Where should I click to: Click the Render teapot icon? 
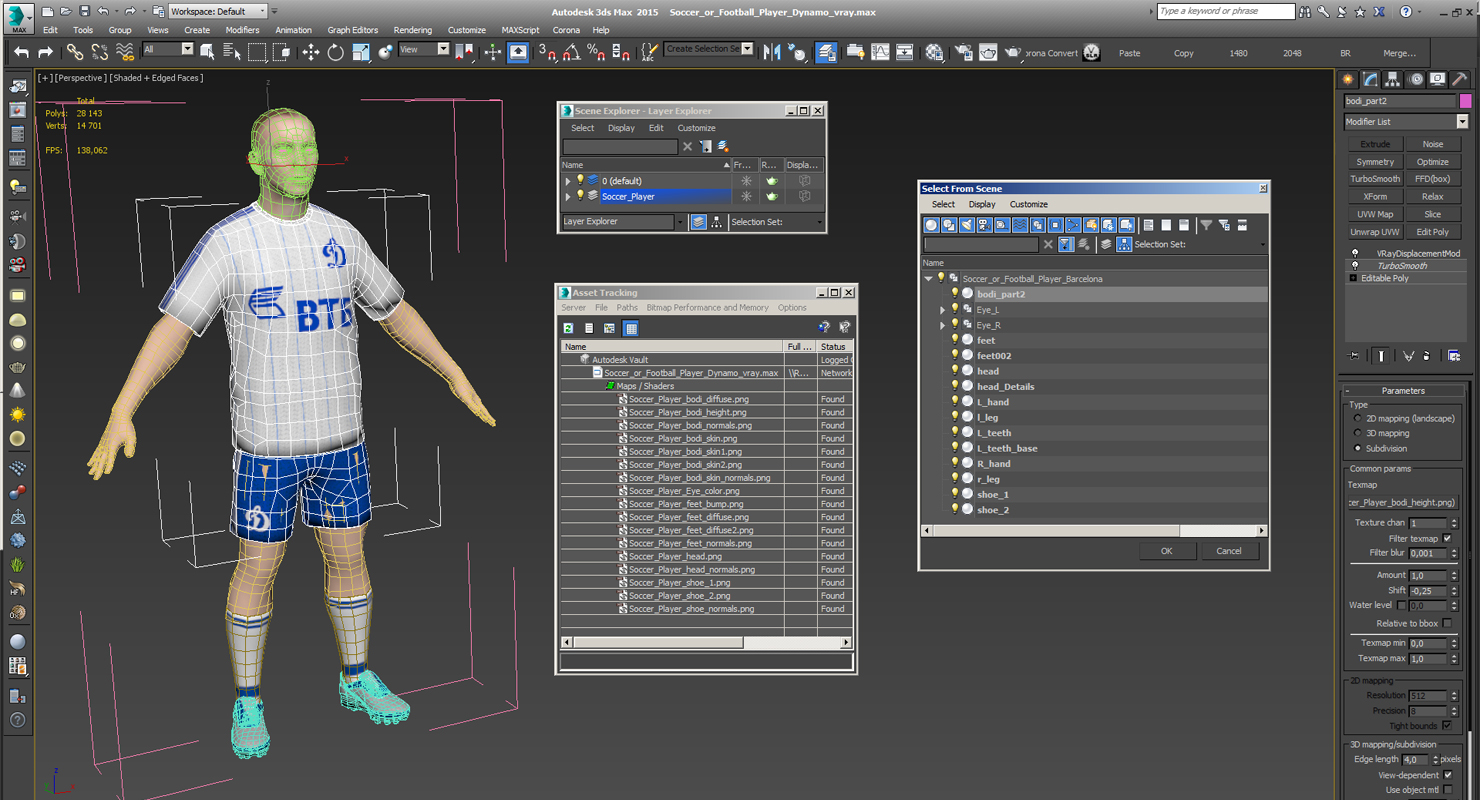(1012, 52)
